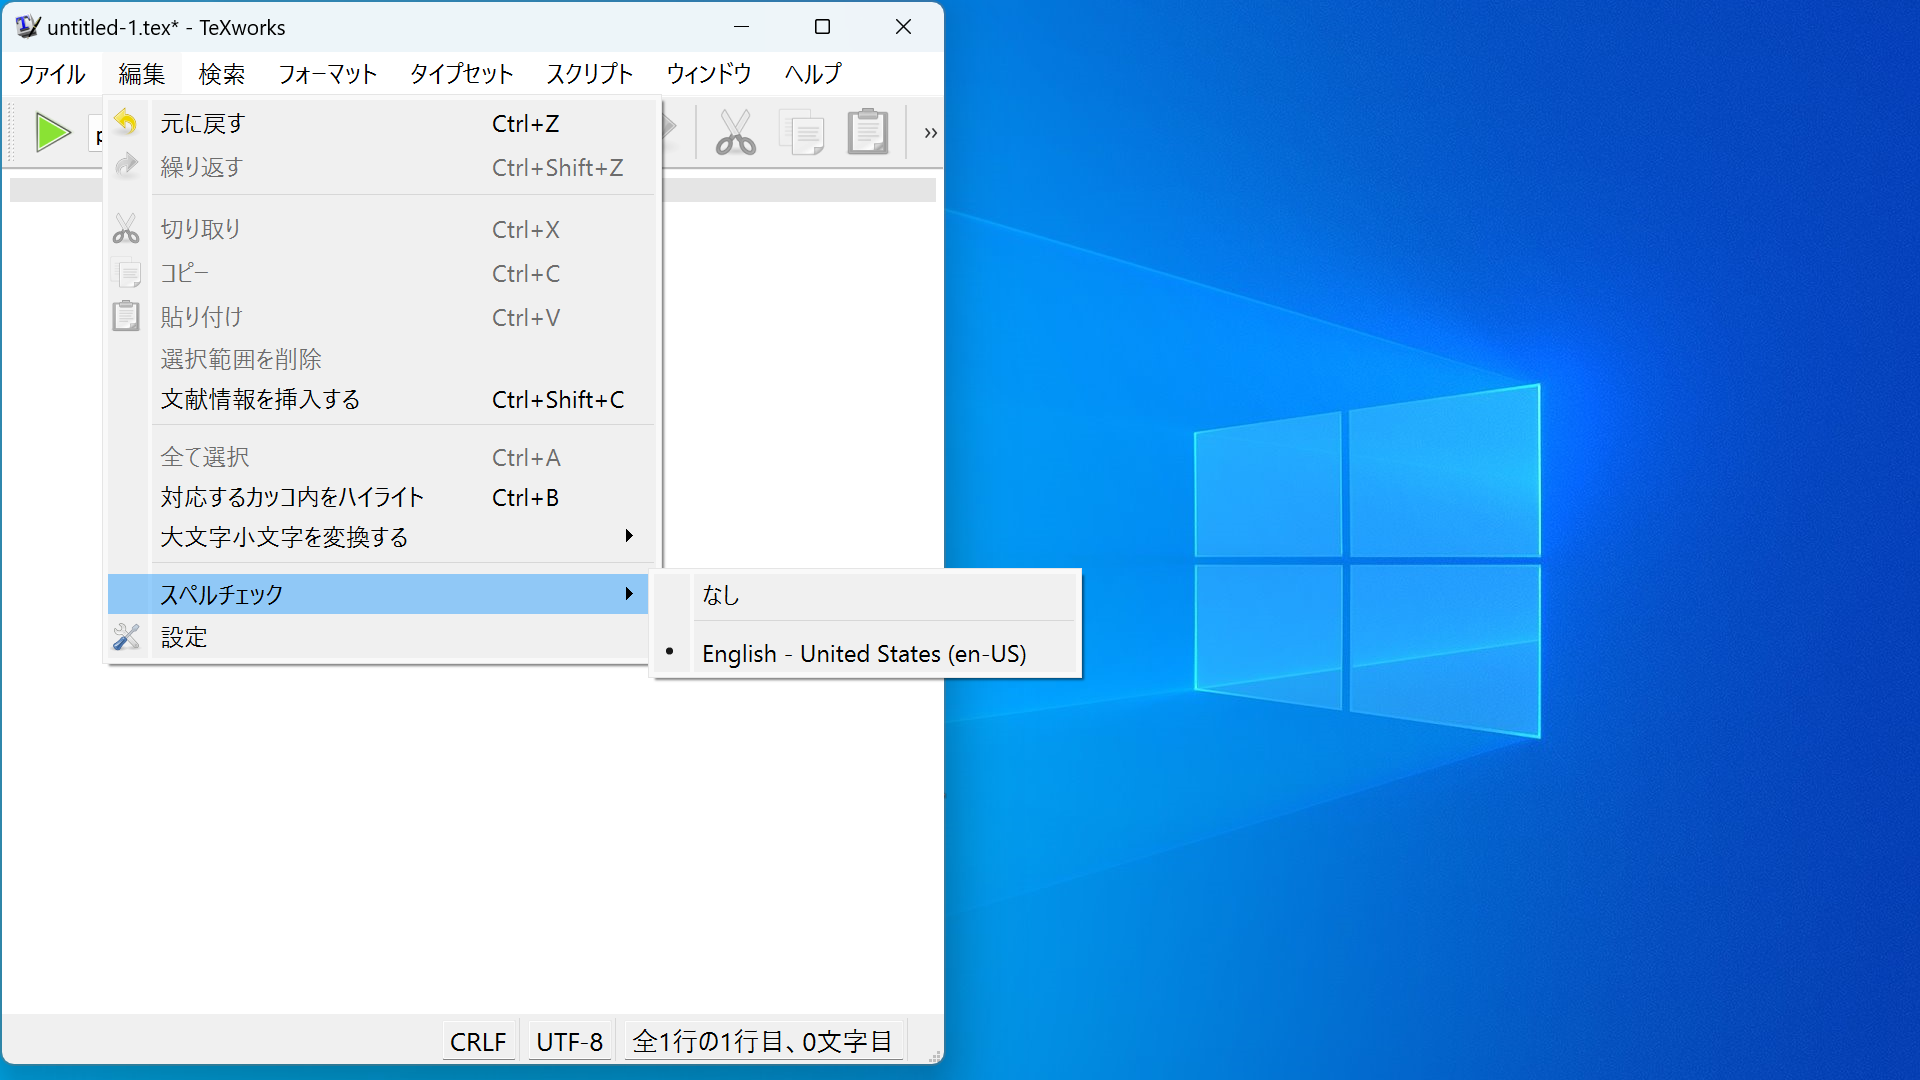Open the スクリプト menu
The image size is (1920, 1080).
tap(589, 74)
